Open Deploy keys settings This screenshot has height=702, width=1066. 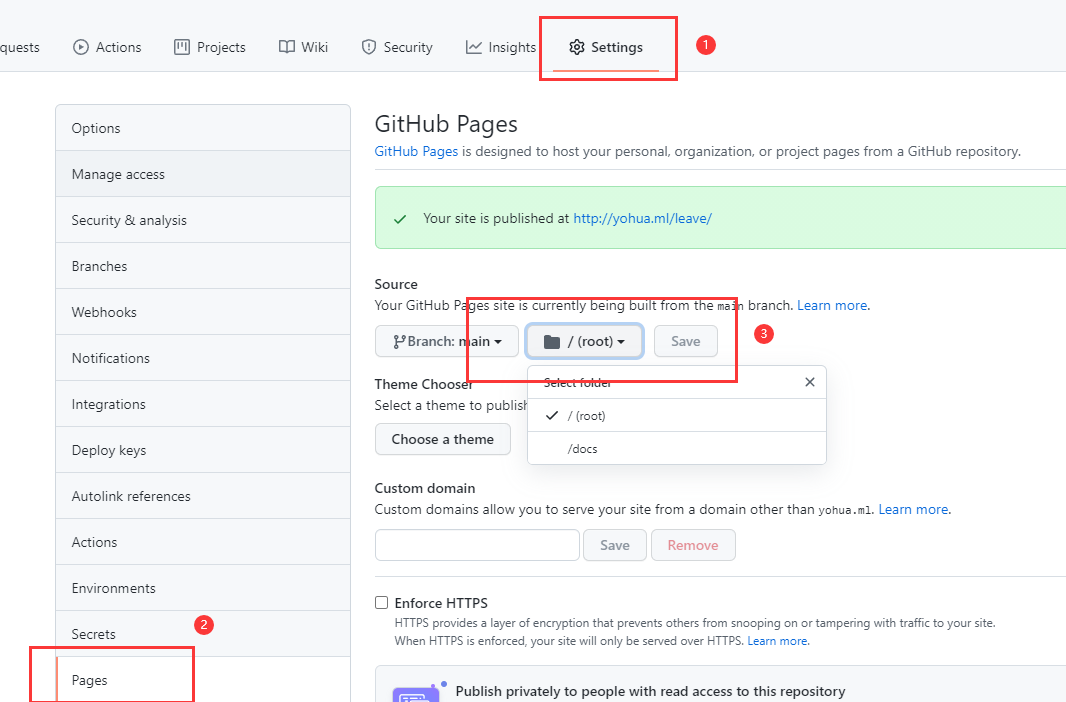coord(203,450)
